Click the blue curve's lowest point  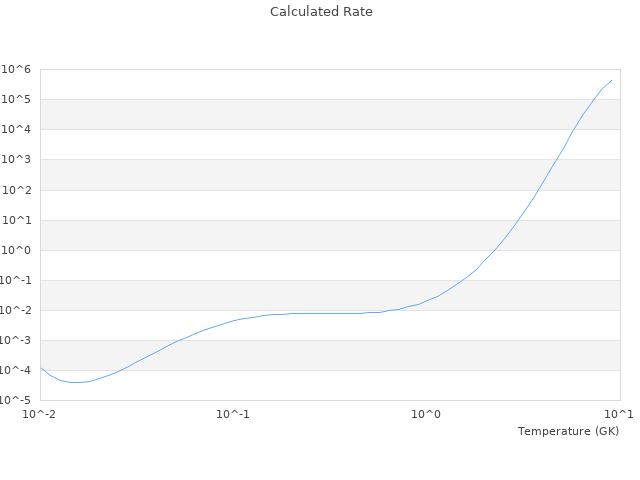click(75, 382)
